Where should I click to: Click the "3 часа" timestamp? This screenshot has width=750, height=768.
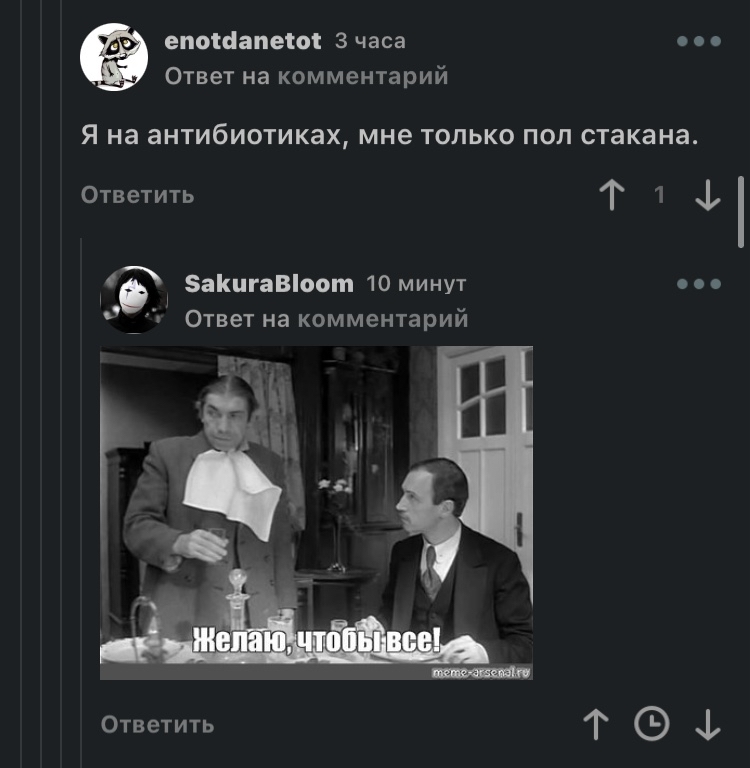370,41
